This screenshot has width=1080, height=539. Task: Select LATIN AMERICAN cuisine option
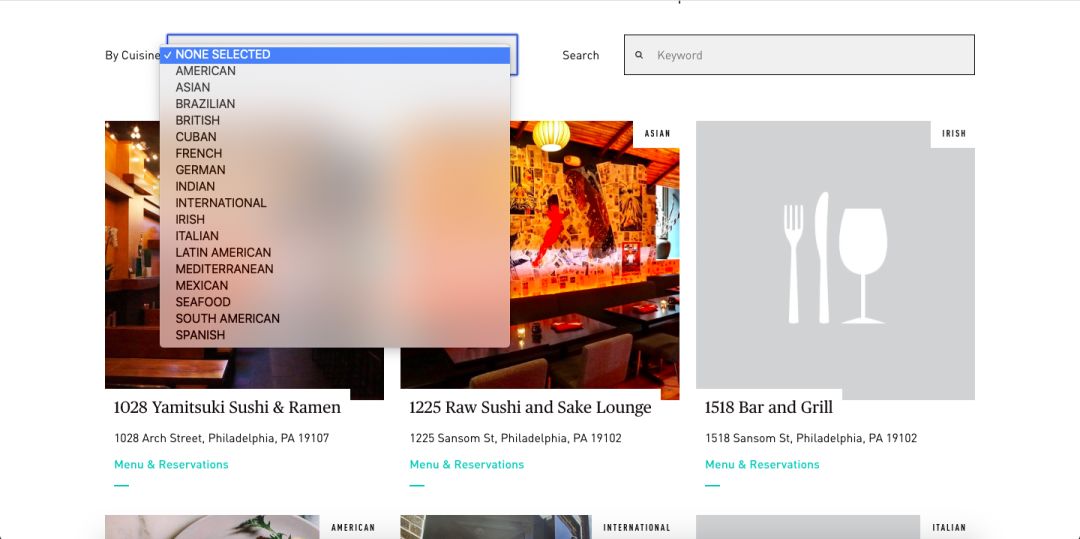335,253
